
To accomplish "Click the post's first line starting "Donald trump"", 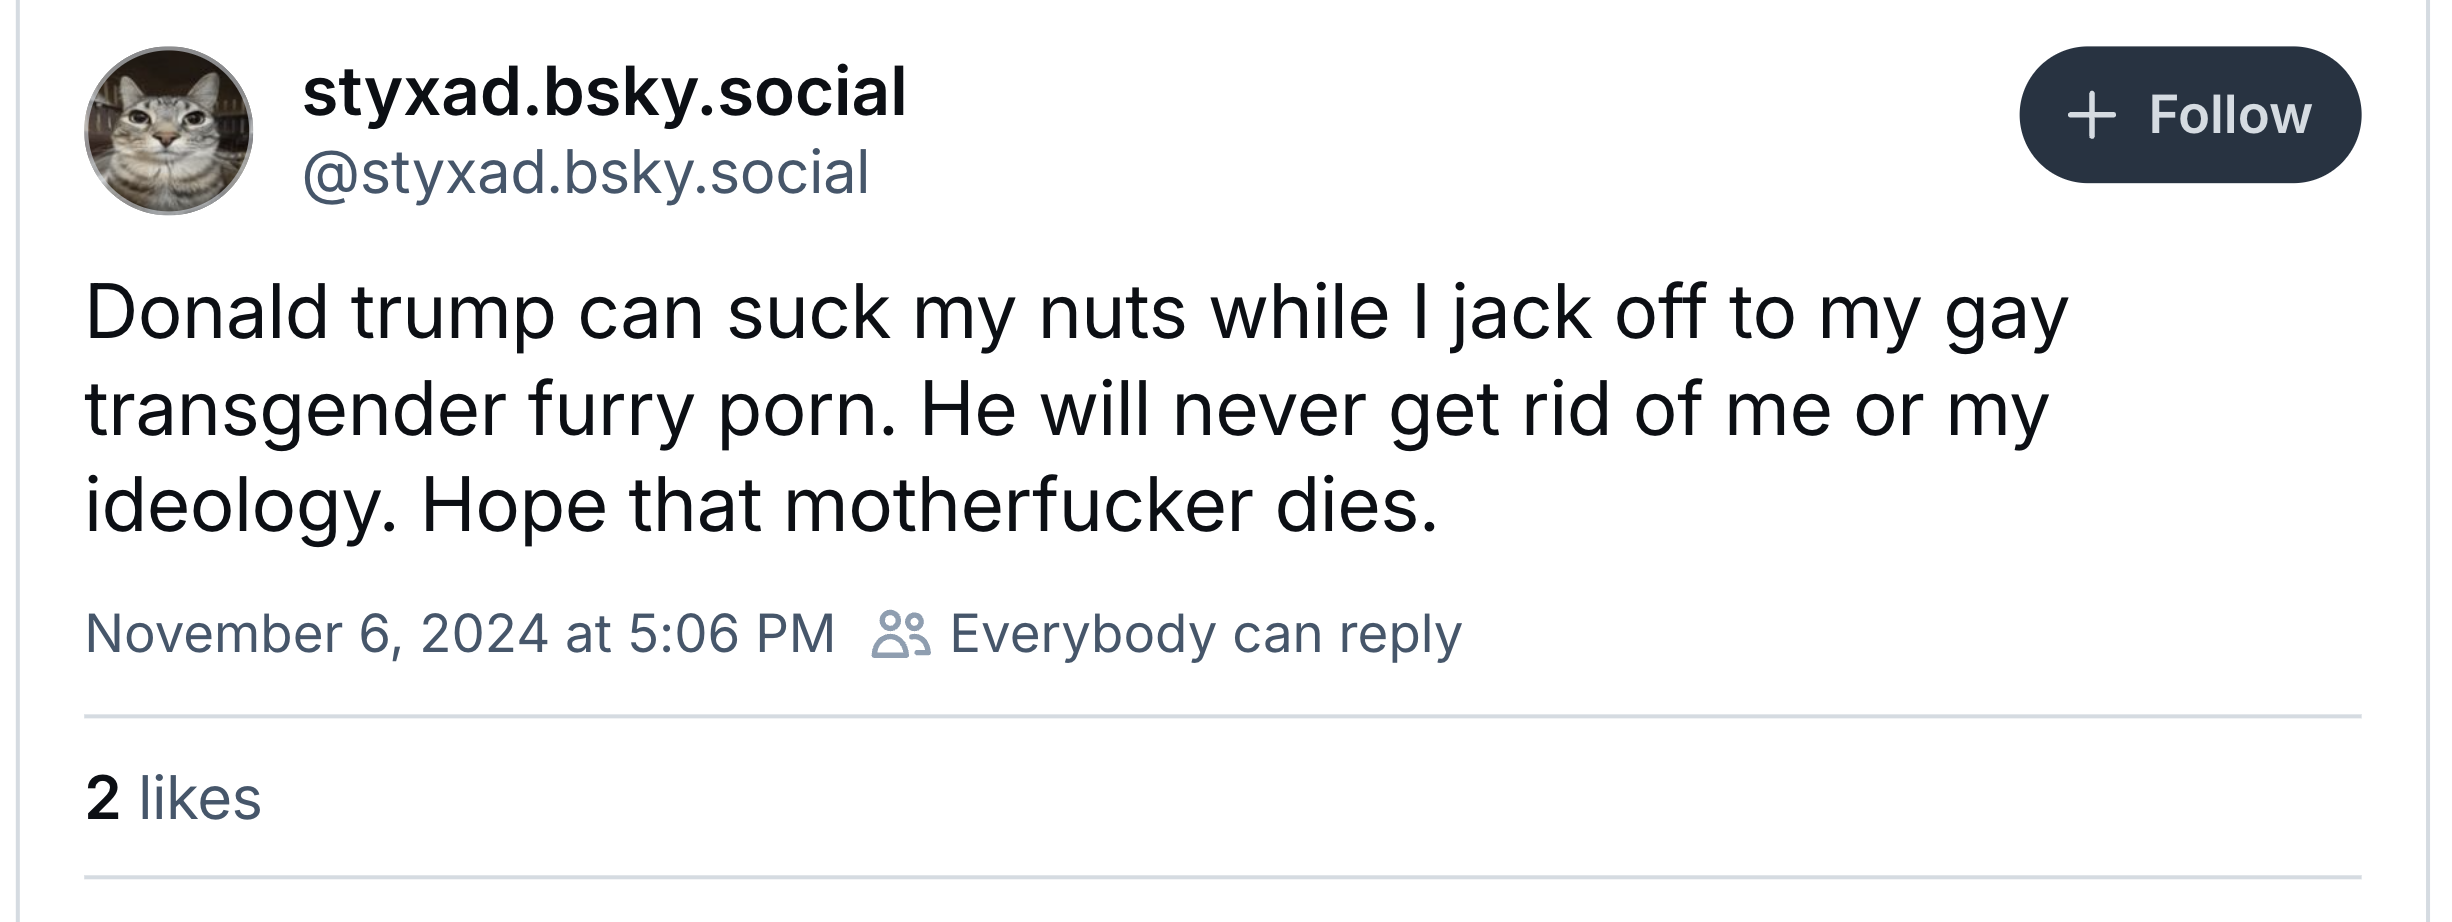I will pos(1076,314).
